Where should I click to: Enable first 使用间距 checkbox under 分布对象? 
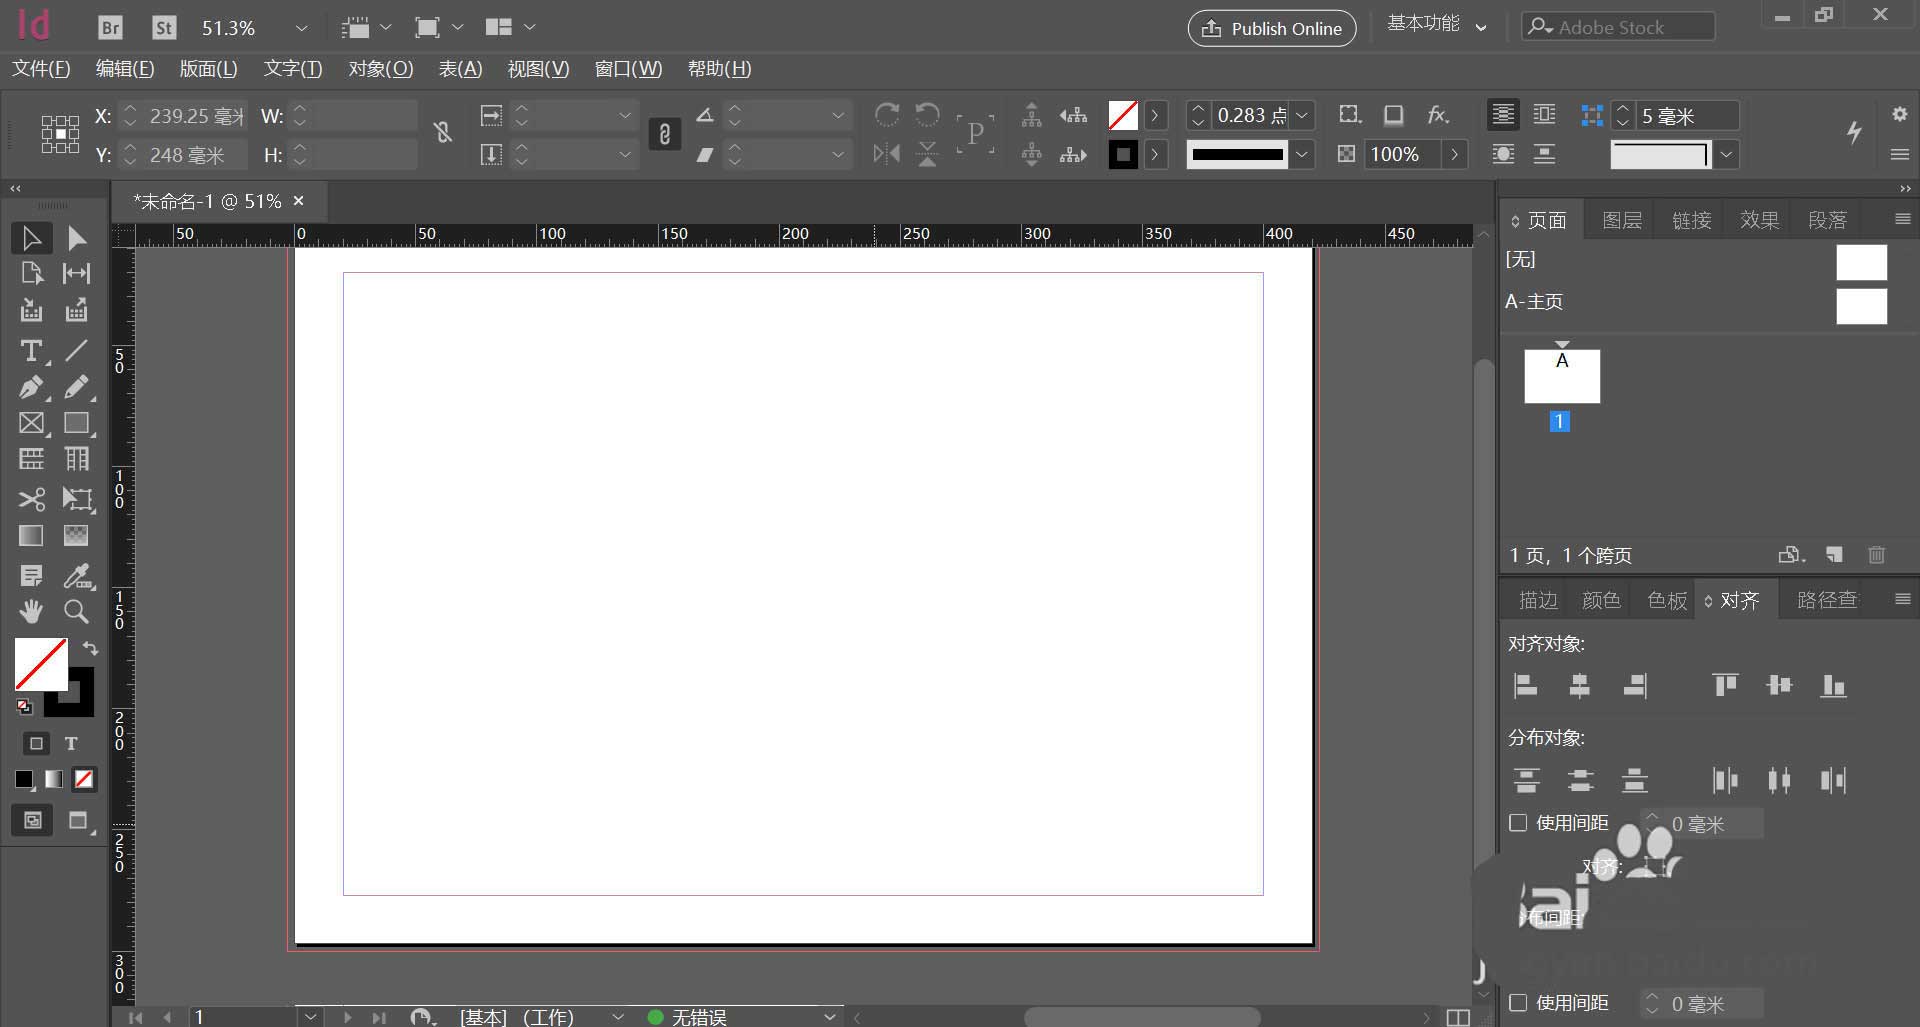(x=1518, y=823)
